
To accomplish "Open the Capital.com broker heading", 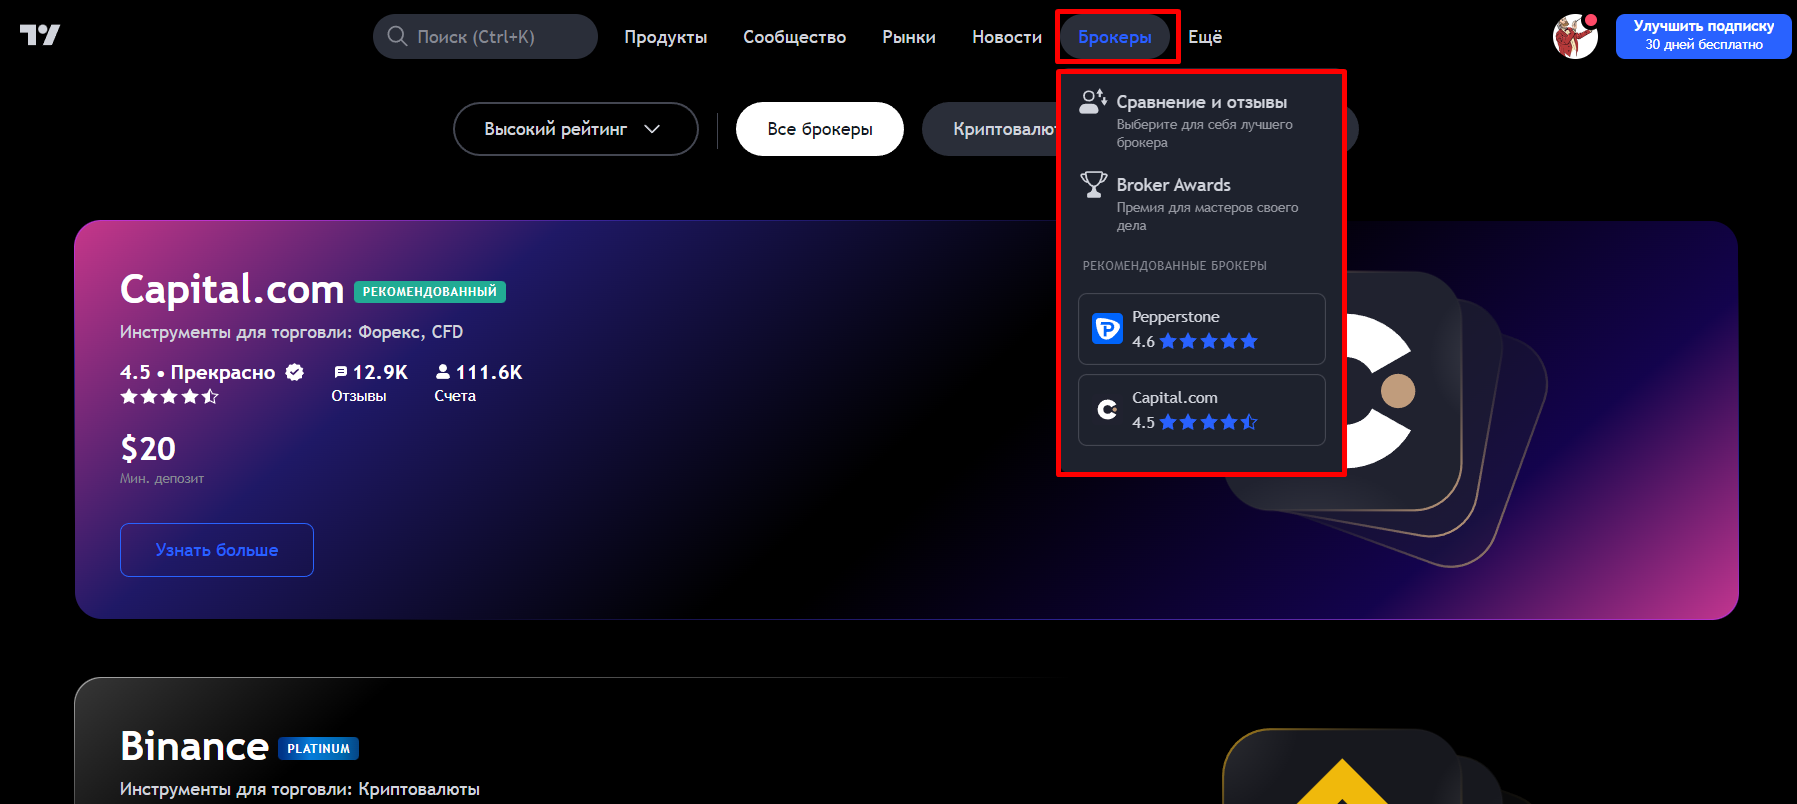I will pyautogui.click(x=232, y=289).
